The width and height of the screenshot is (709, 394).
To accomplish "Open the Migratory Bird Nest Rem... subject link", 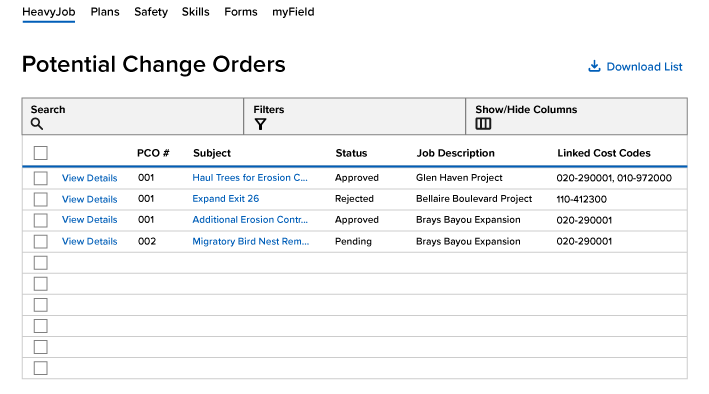I will pos(251,241).
